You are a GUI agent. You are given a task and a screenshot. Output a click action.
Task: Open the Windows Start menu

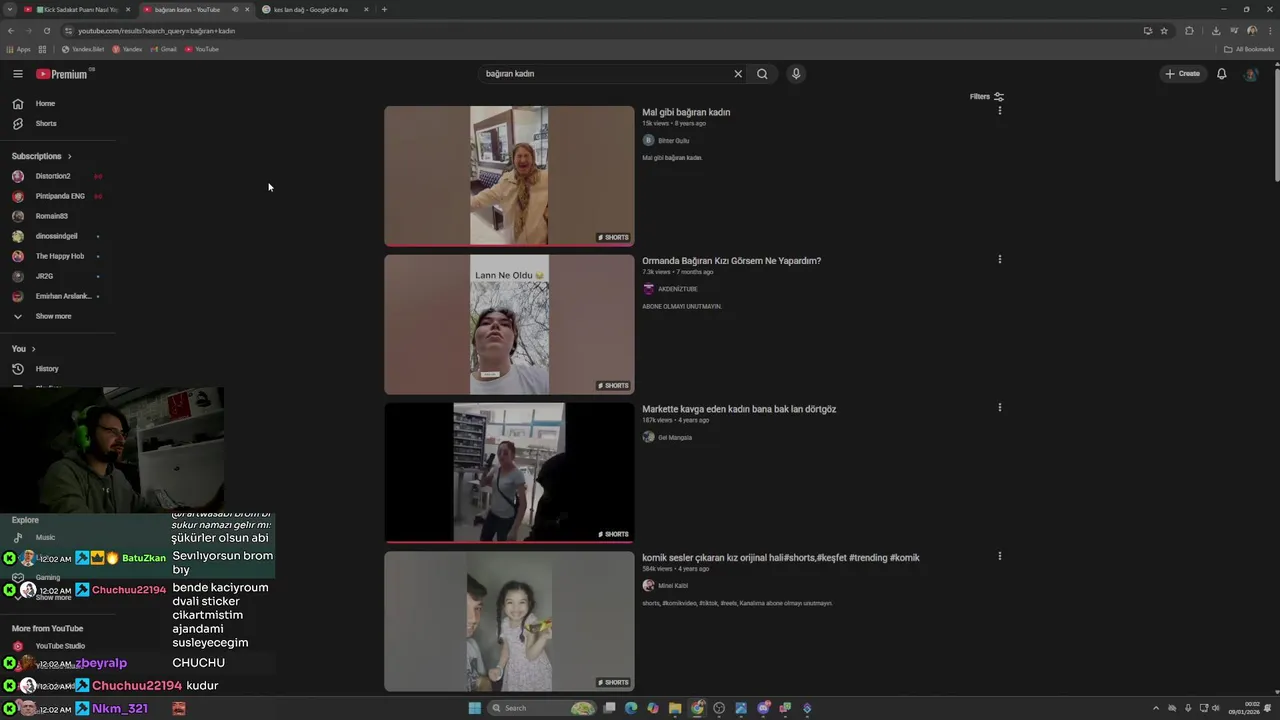pos(474,708)
